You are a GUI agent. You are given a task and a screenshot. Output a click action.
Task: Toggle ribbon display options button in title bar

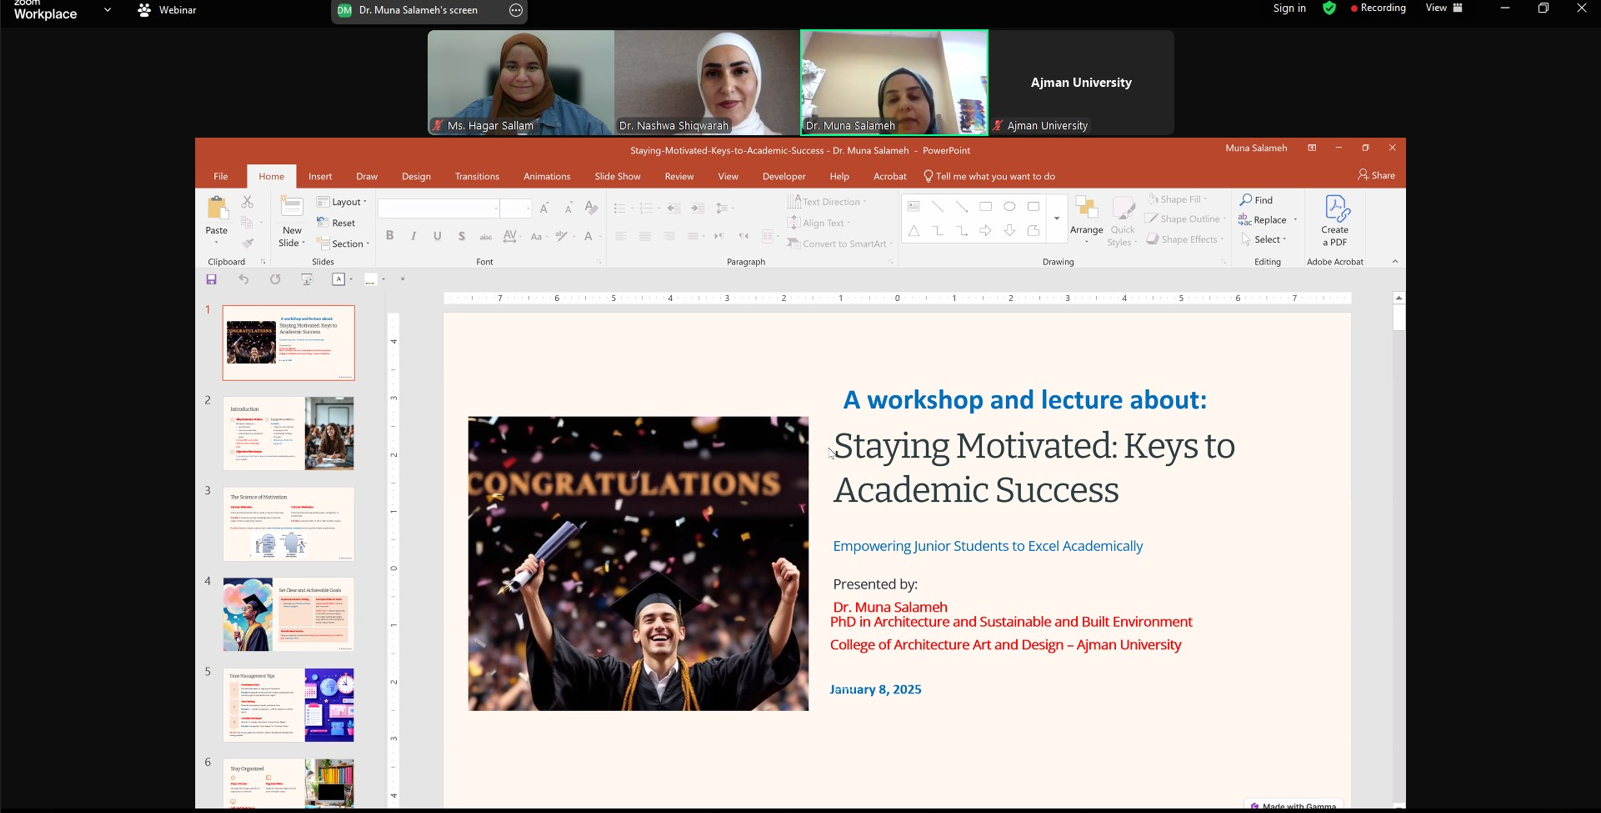point(1312,148)
